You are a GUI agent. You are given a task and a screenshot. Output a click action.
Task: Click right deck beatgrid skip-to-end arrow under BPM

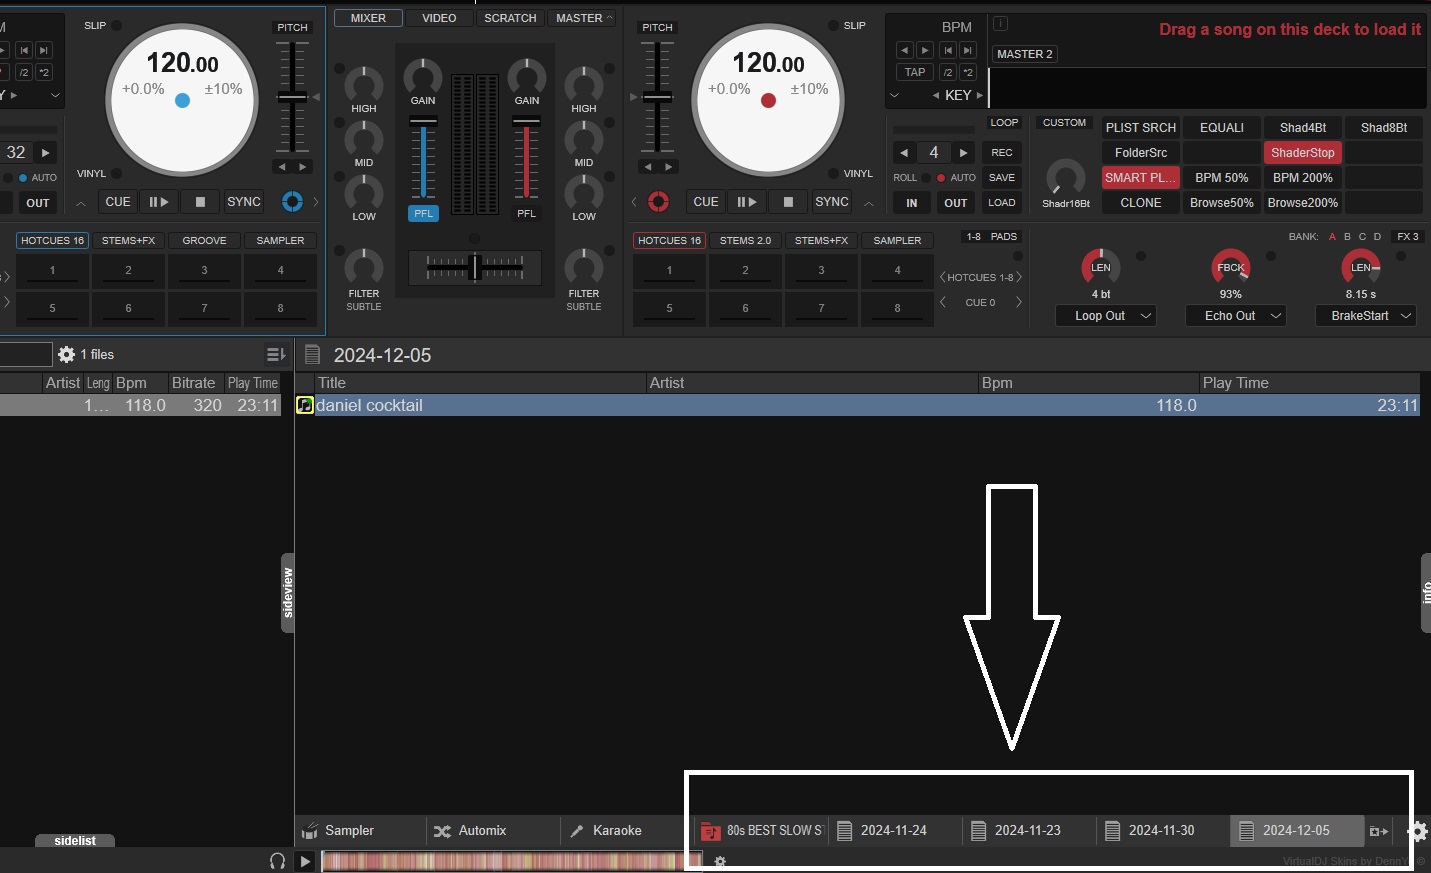pos(968,50)
